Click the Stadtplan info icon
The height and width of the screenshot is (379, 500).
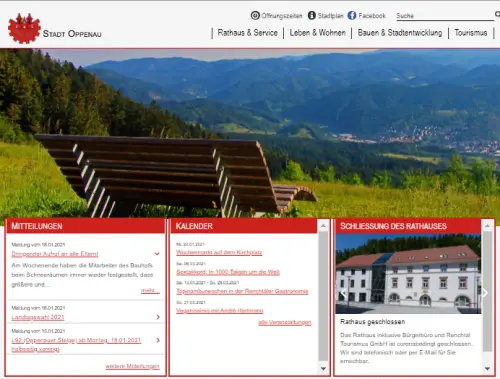(312, 15)
